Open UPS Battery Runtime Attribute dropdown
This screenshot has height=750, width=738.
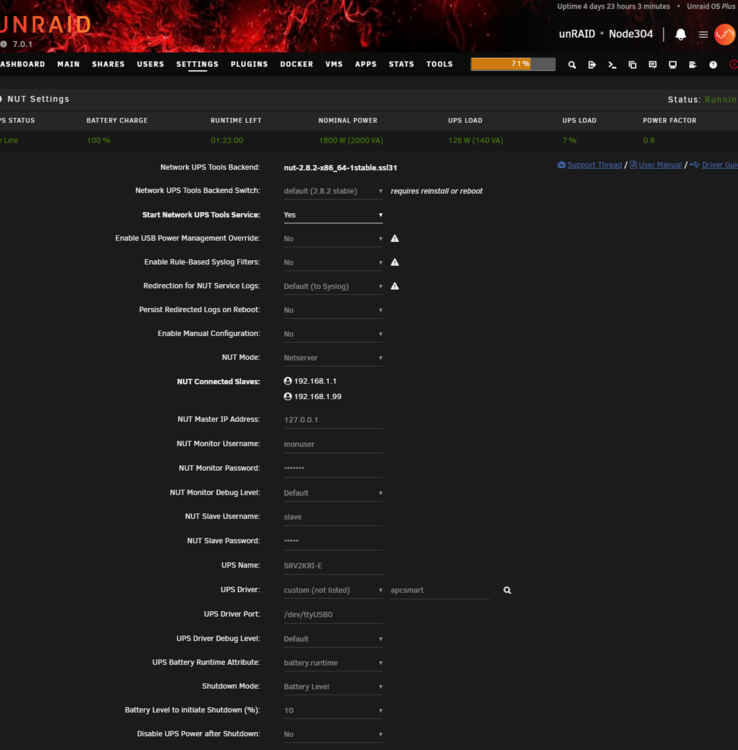click(x=333, y=663)
